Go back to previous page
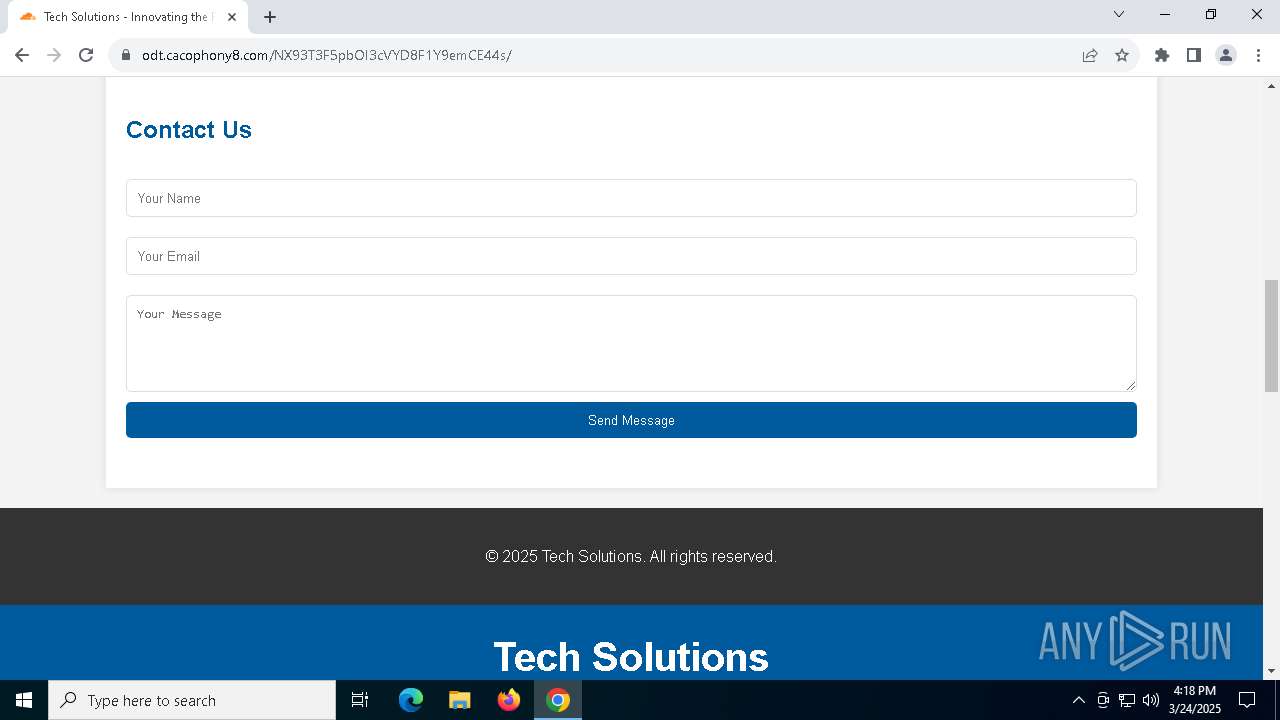This screenshot has width=1280, height=720. (x=22, y=55)
